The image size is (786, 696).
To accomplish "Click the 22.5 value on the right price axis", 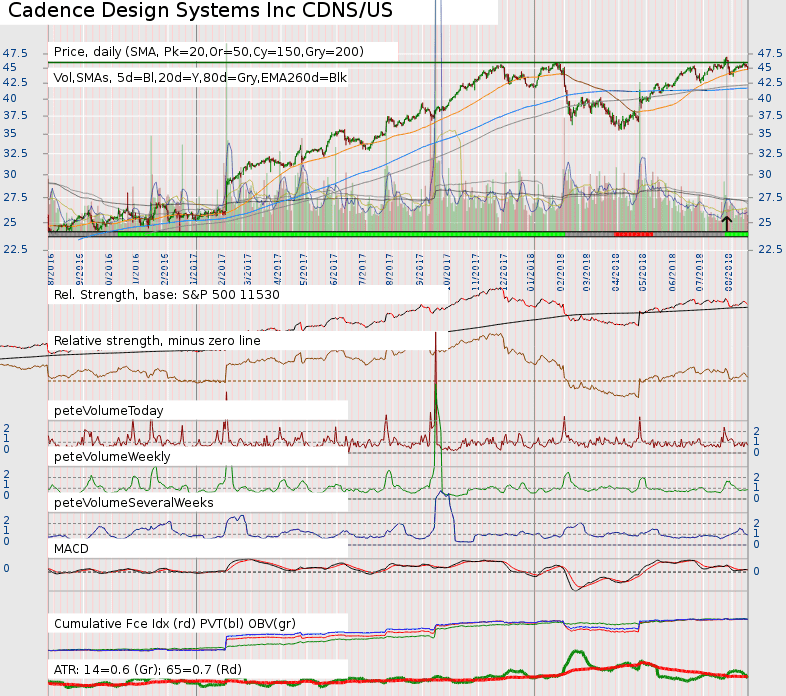I will (x=770, y=249).
